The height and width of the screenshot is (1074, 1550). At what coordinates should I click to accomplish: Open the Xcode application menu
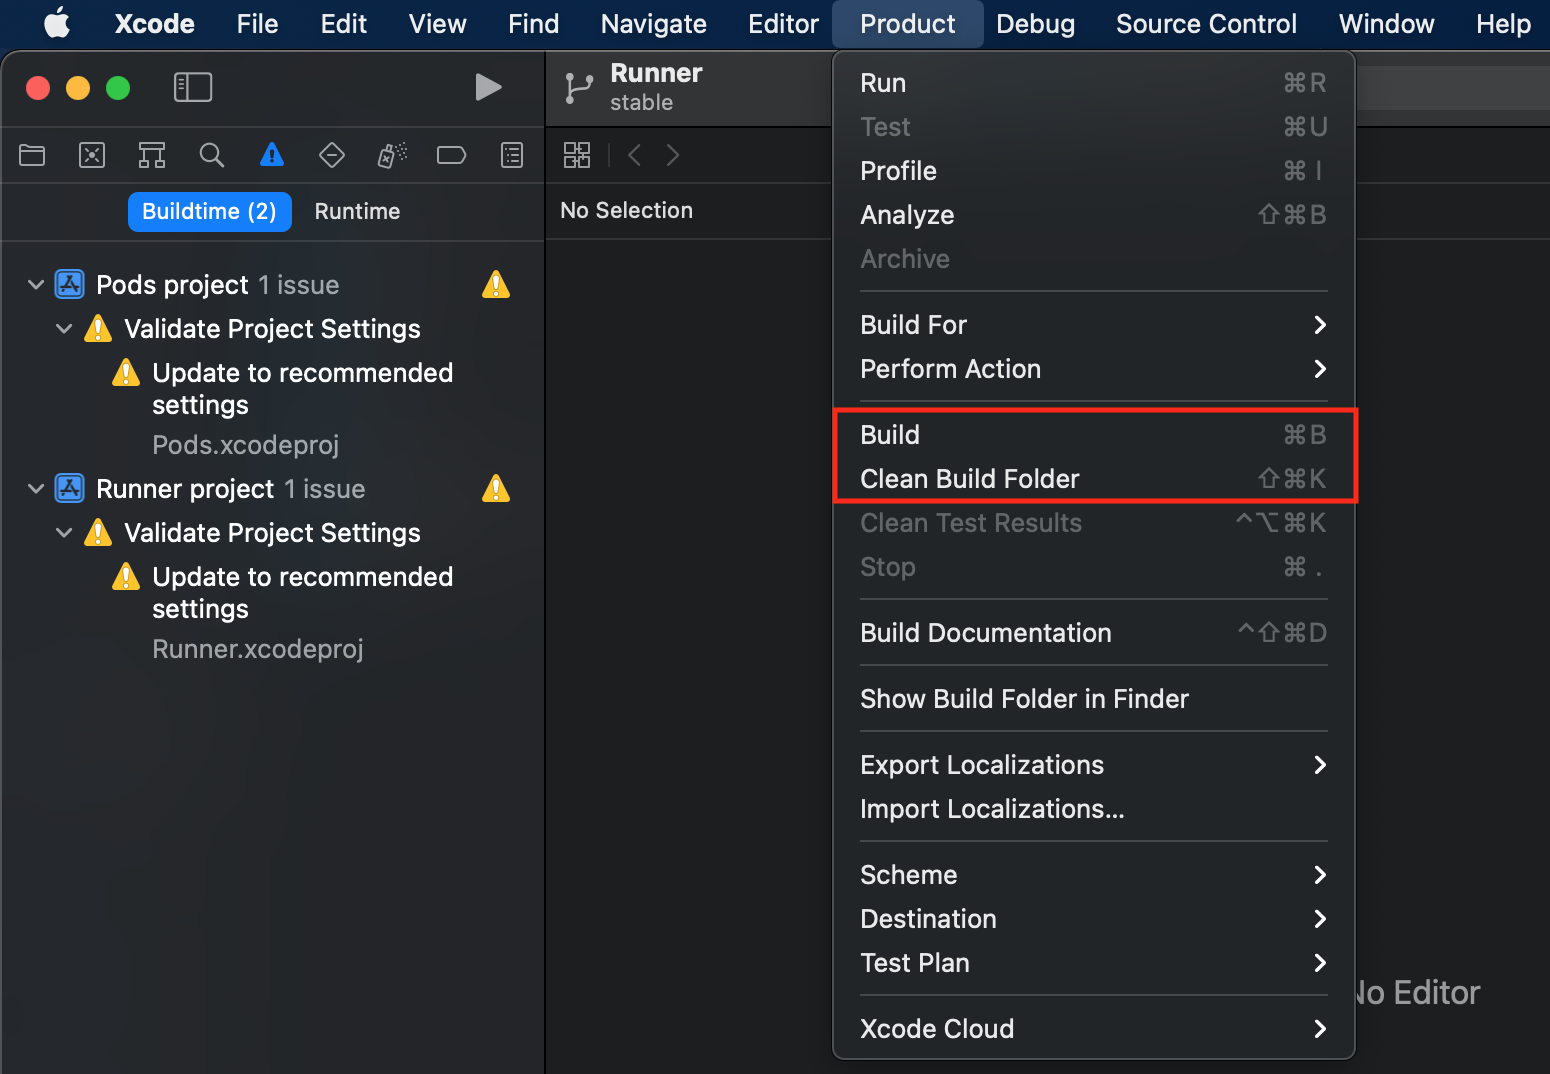[154, 23]
